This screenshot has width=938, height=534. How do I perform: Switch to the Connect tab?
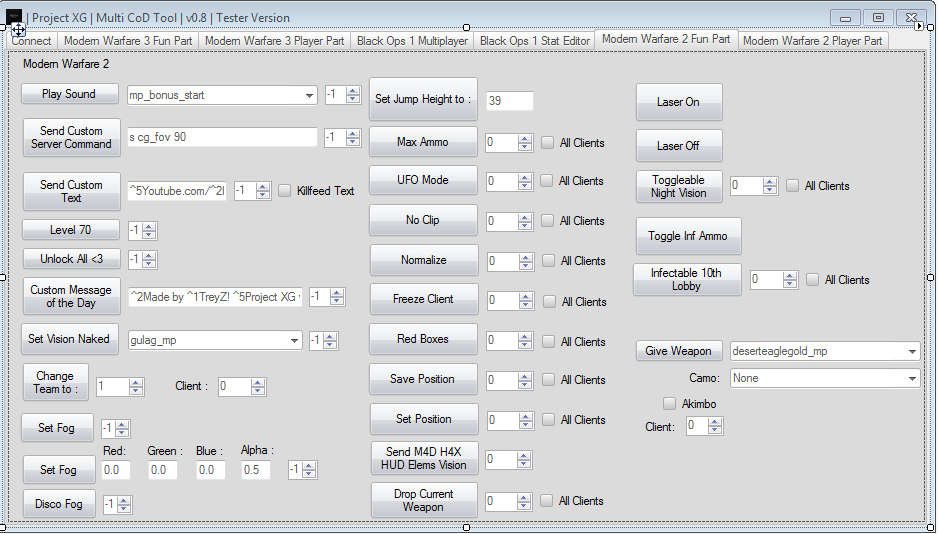pos(32,41)
